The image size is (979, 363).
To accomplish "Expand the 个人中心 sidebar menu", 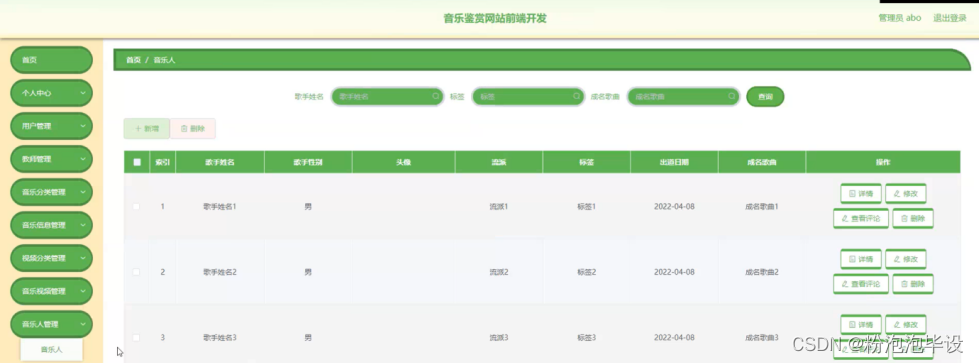I will pyautogui.click(x=51, y=93).
